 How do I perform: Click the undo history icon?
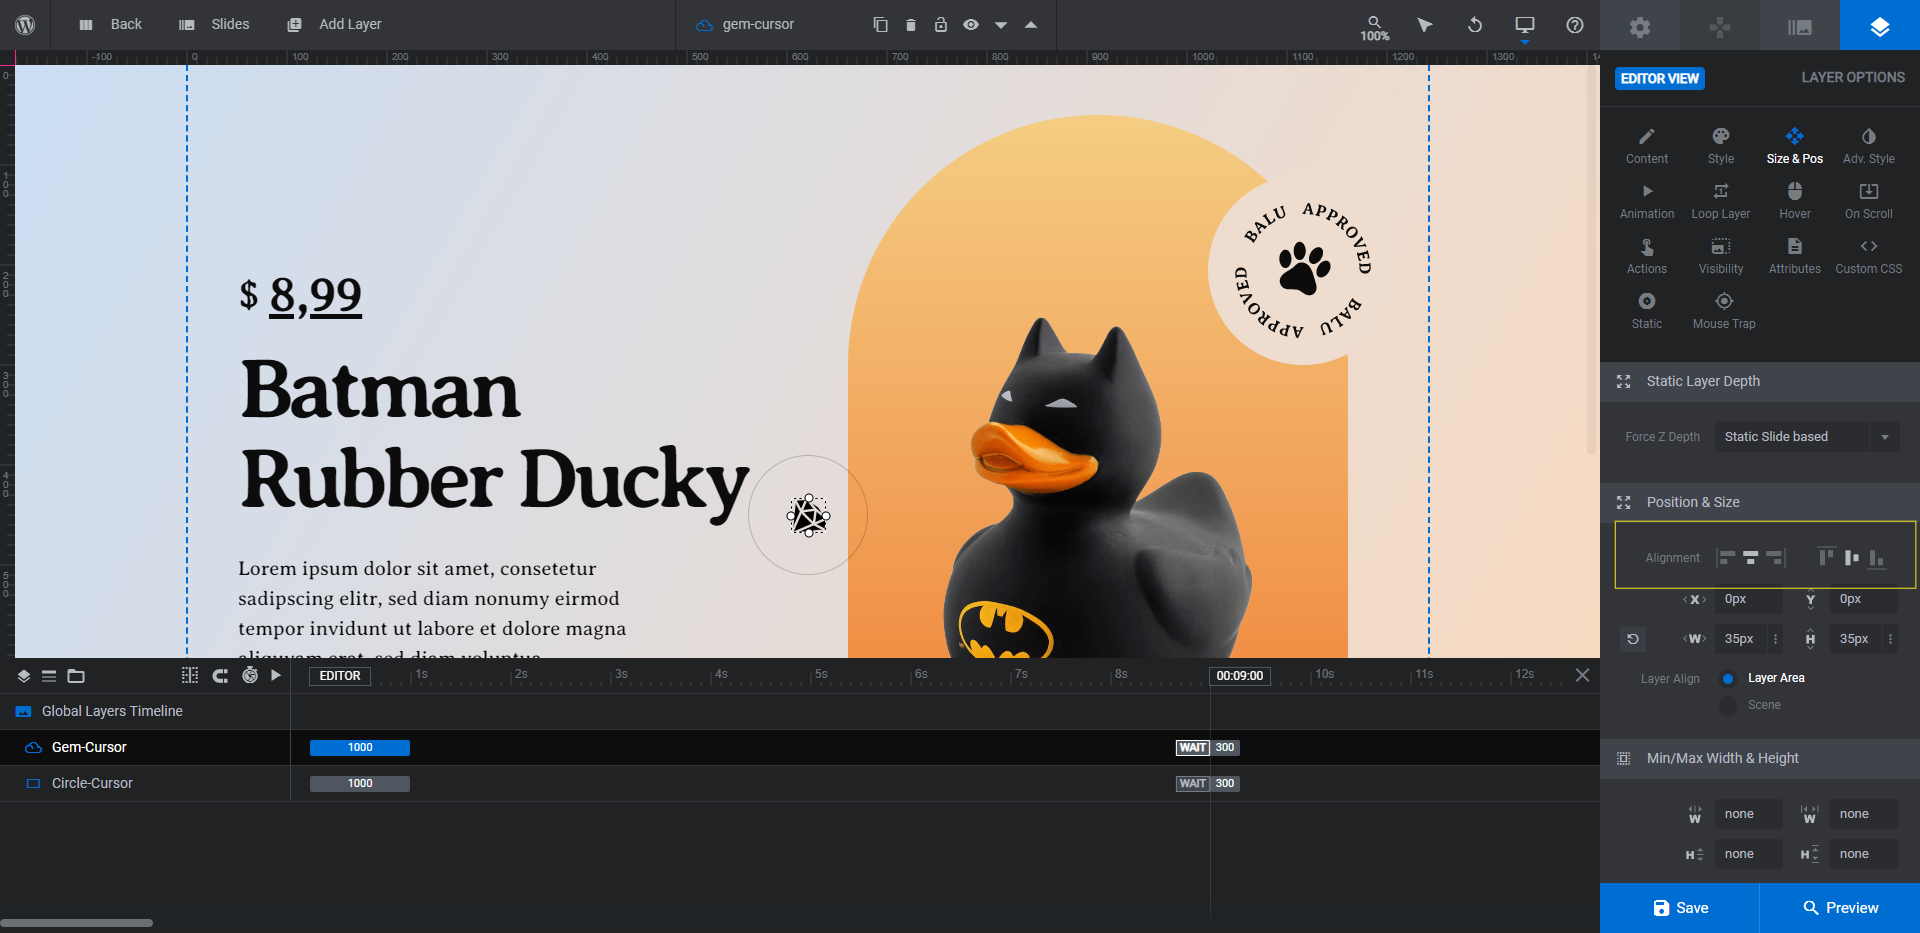1475,25
